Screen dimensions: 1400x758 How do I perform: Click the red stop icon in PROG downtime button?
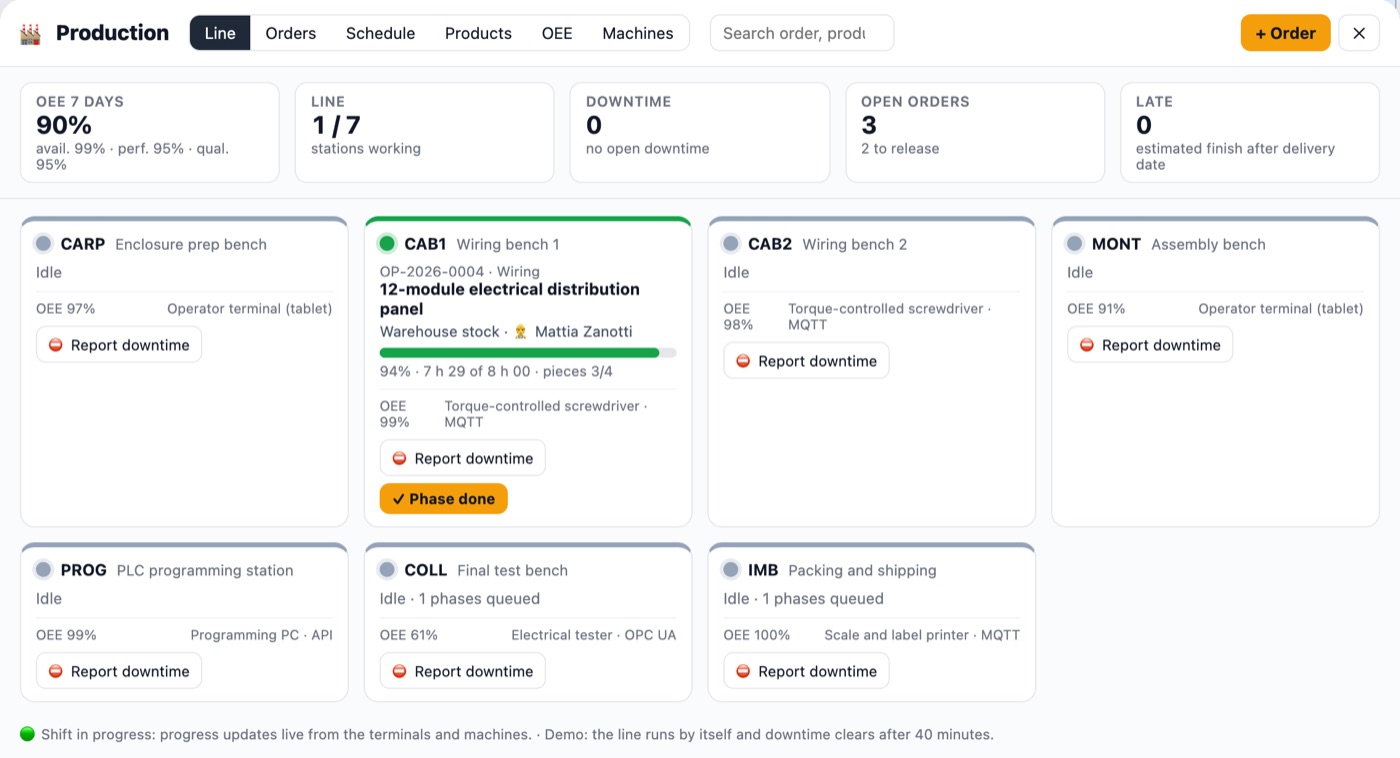(56, 671)
